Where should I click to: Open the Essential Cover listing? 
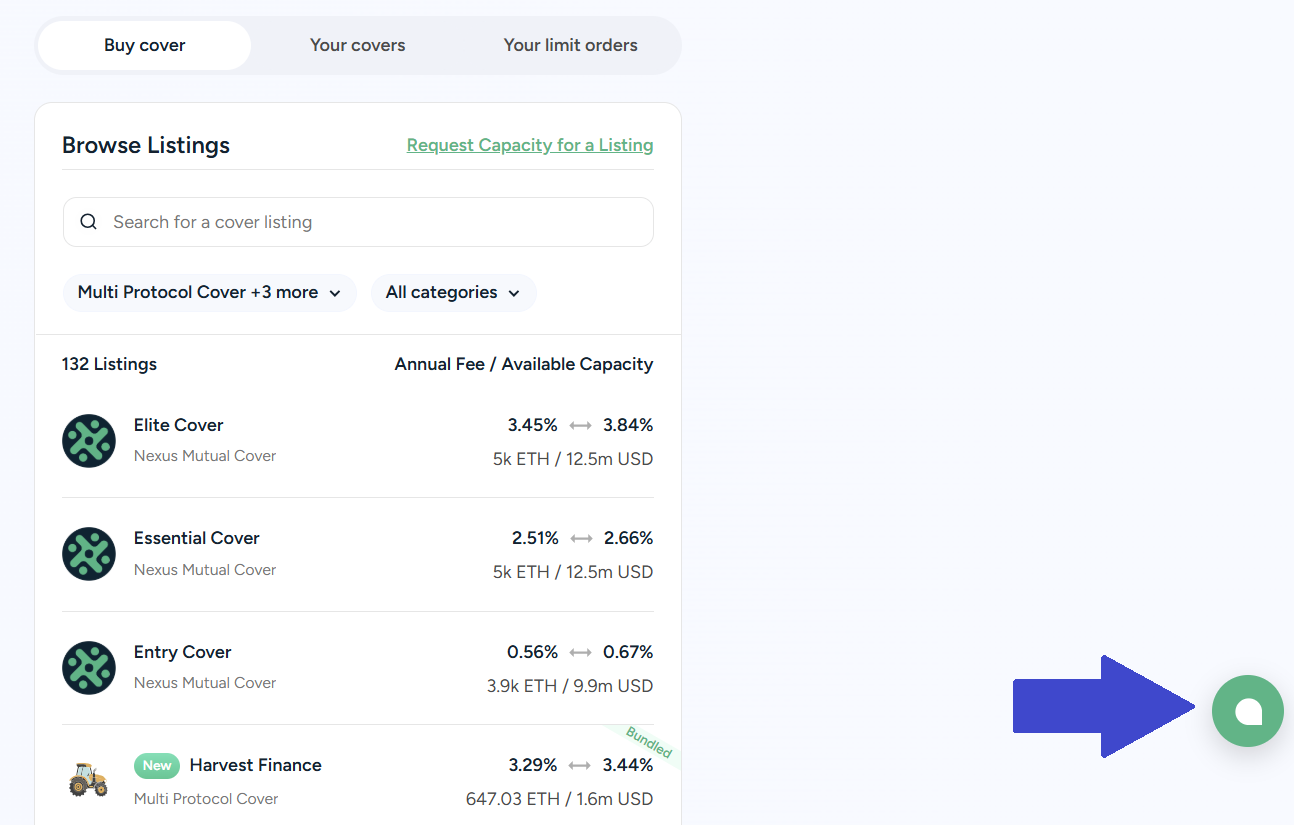[x=358, y=554]
